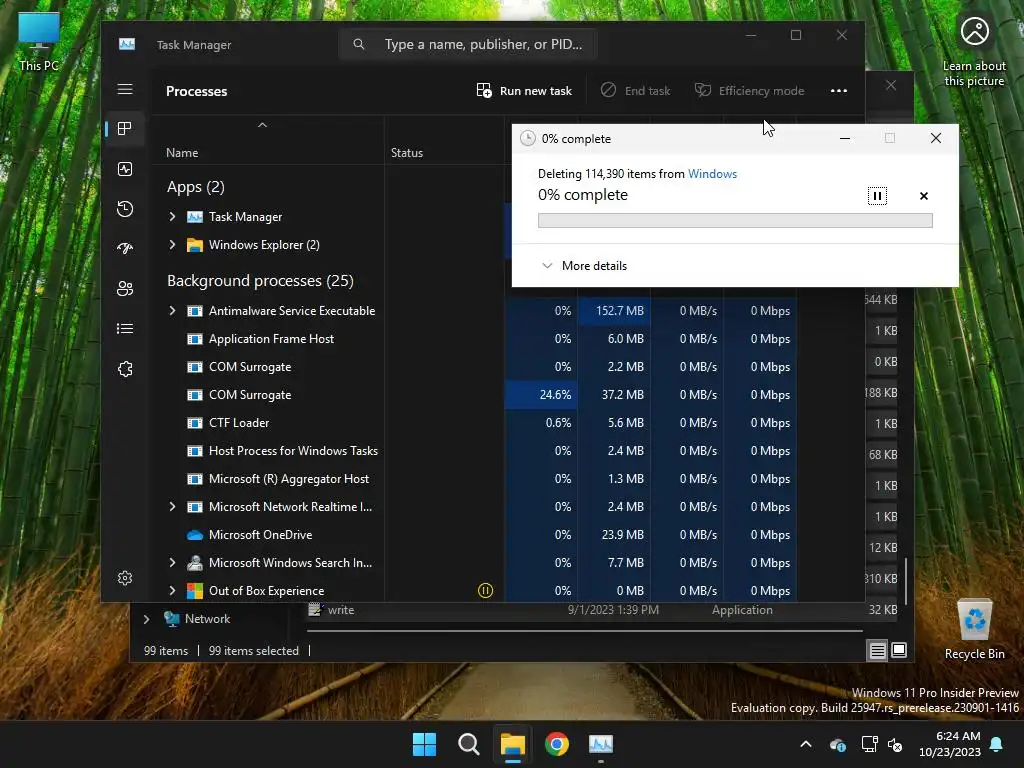Screen dimensions: 1024x768
Task: Click Task Manager taskbar icon
Action: [x=601, y=744]
